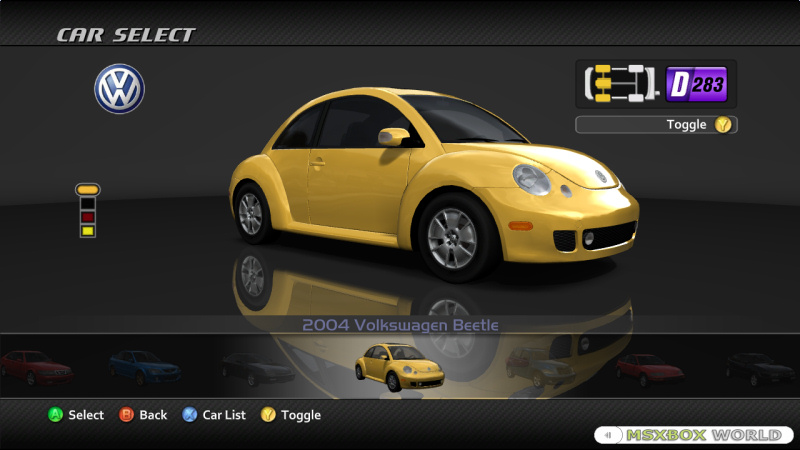Click the Toggle bar under the class badge
Image resolution: width=800 pixels, height=450 pixels.
656,124
